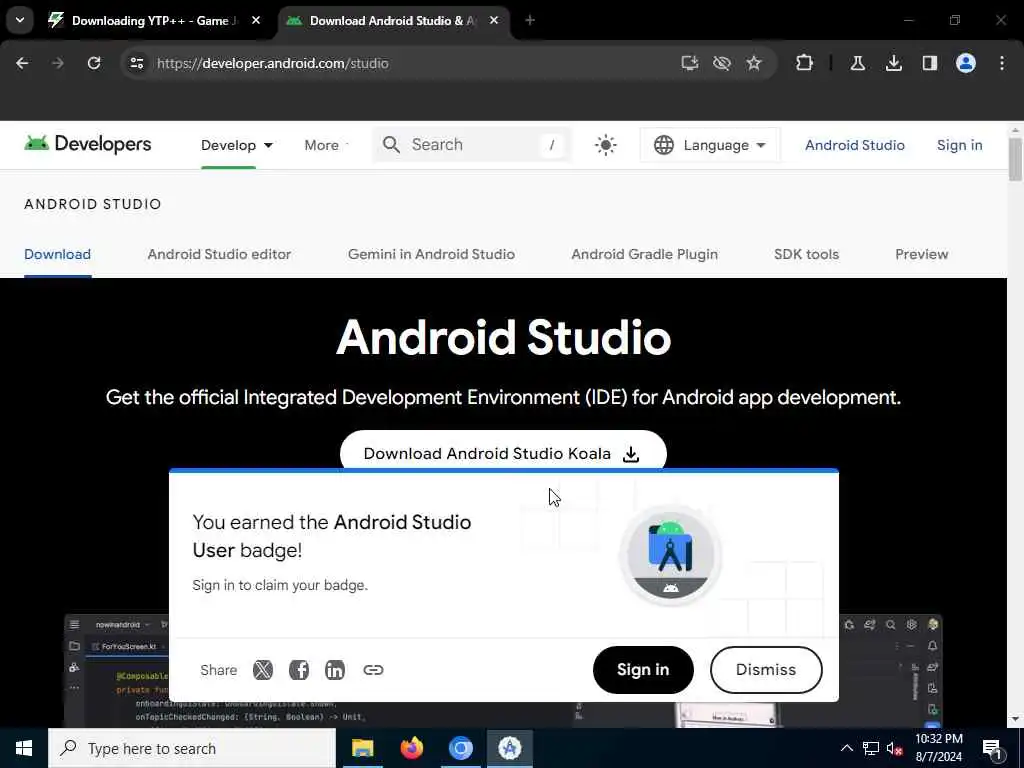Click the taskbar search box
The width and height of the screenshot is (1024, 768).
point(192,748)
